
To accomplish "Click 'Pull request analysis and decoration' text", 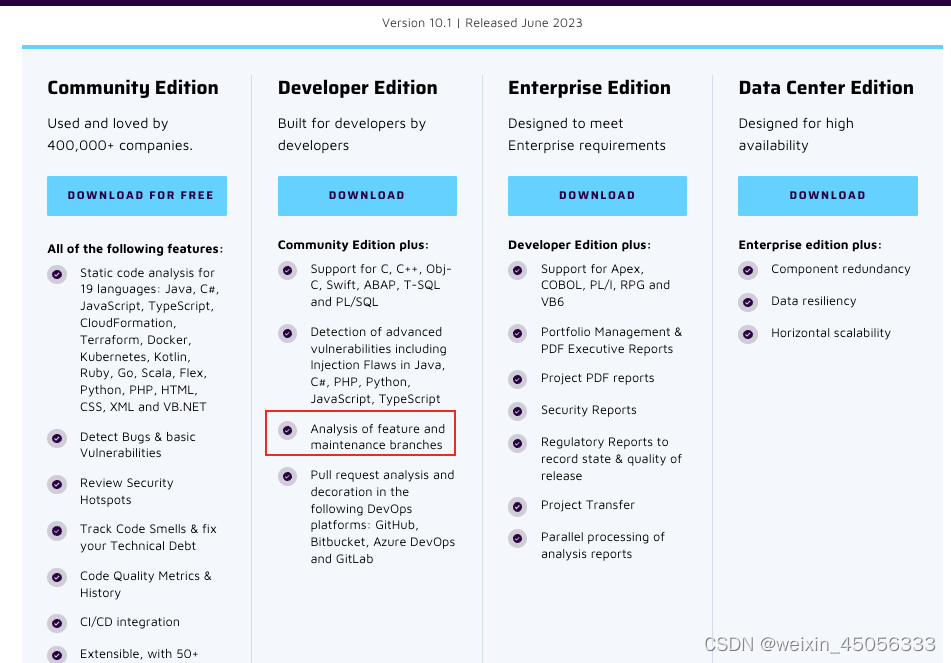I will (x=382, y=517).
